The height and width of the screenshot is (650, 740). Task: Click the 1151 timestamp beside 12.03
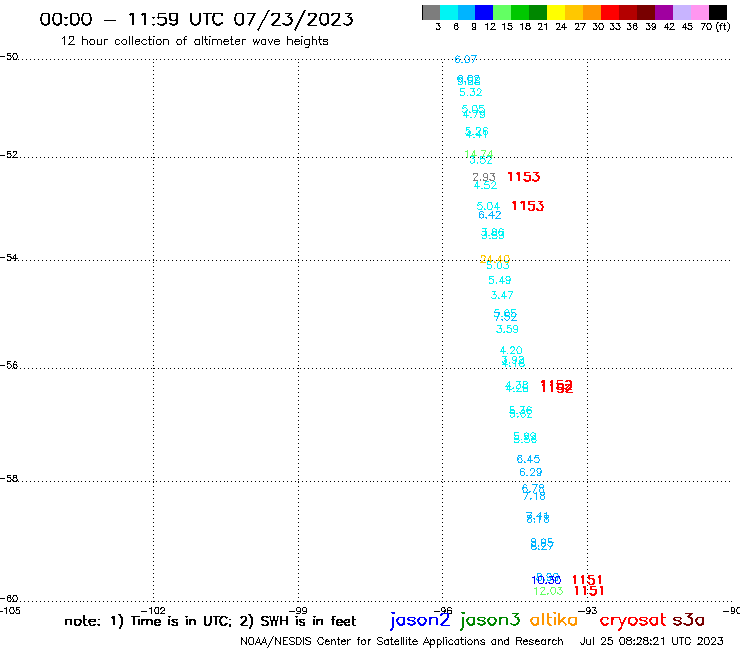589,591
